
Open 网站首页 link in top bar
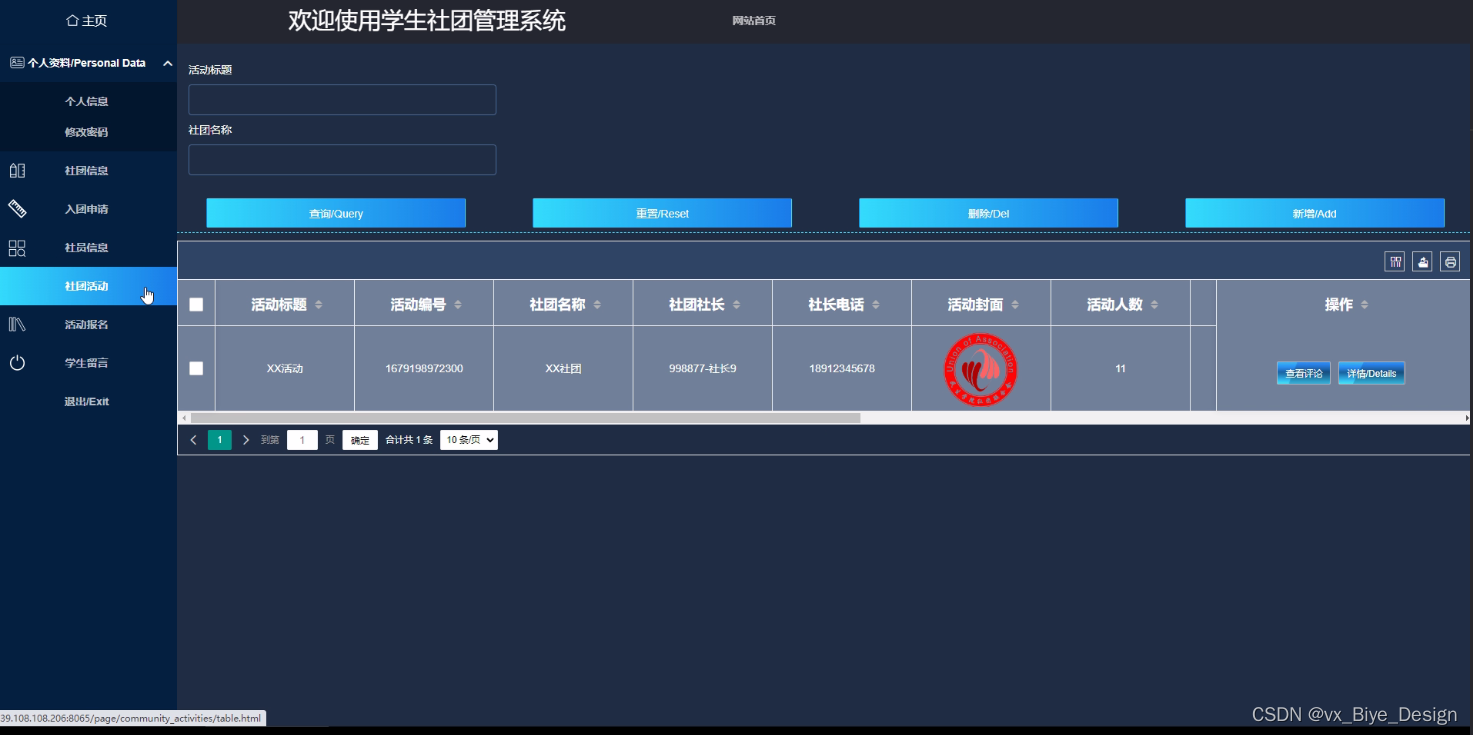[754, 21]
